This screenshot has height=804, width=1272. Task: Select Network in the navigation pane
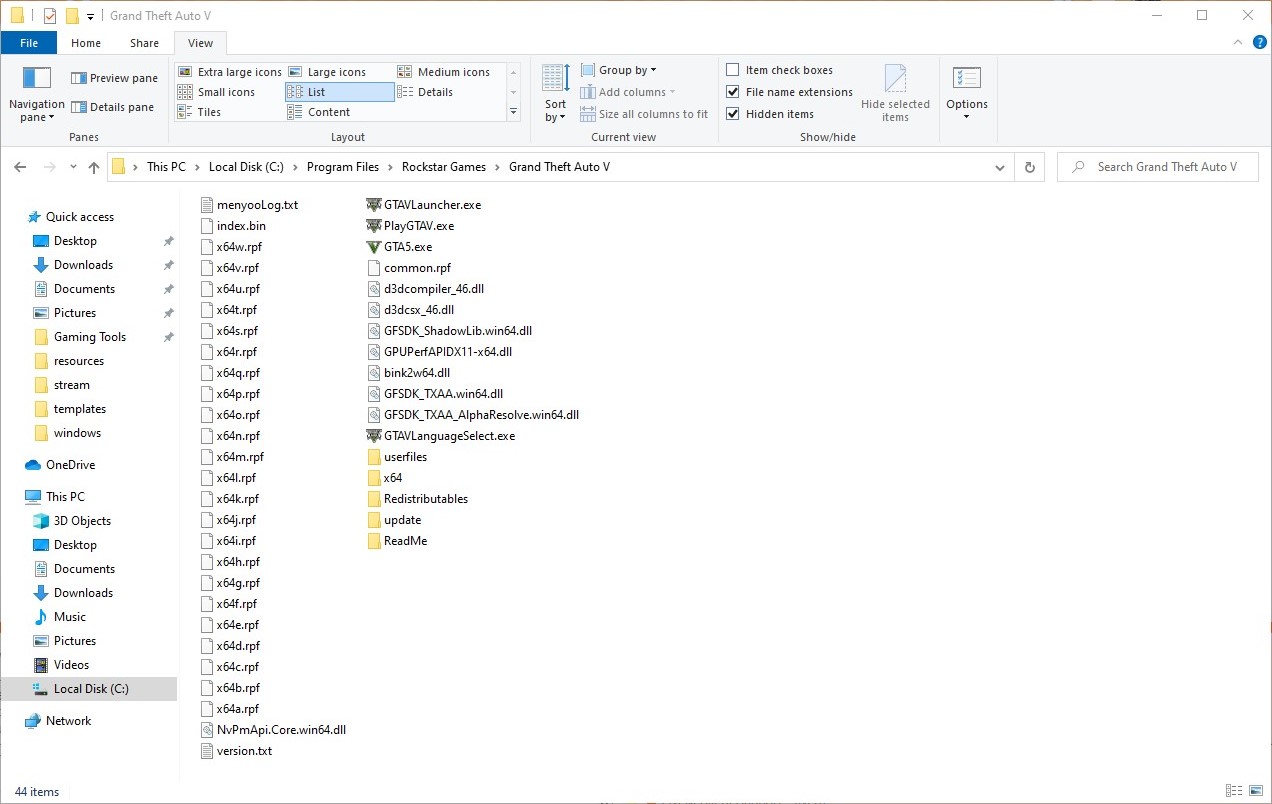pyautogui.click(x=68, y=721)
